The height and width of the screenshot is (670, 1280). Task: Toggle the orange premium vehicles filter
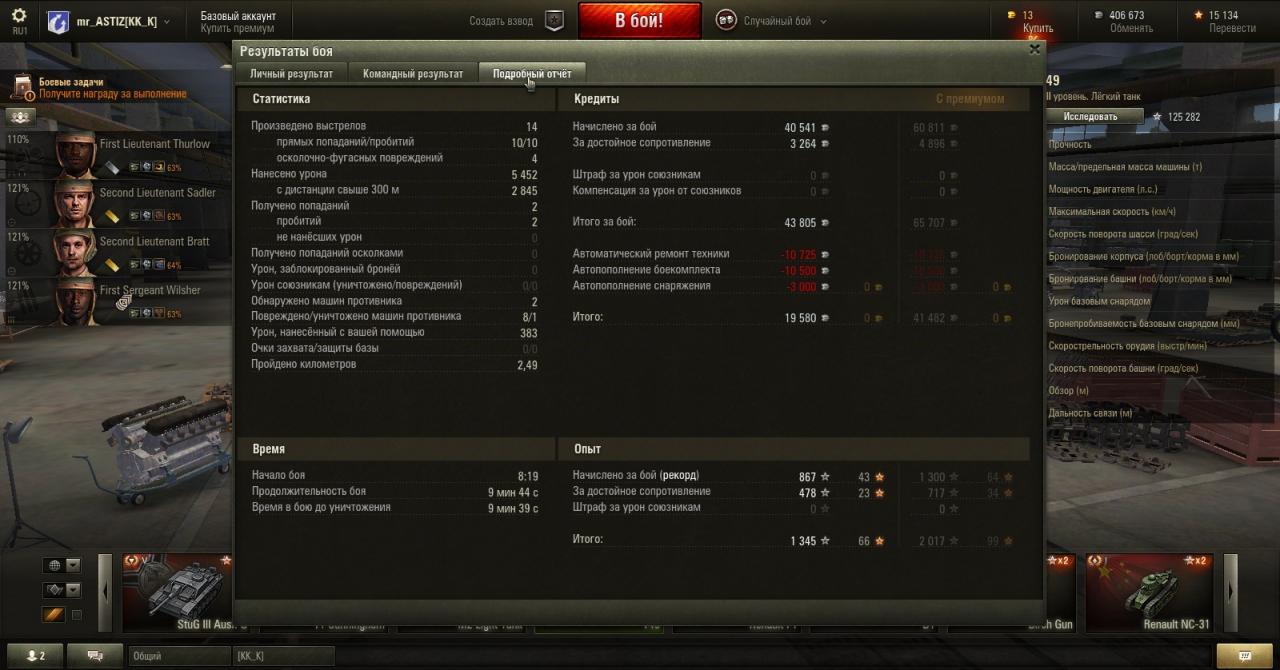tap(52, 615)
